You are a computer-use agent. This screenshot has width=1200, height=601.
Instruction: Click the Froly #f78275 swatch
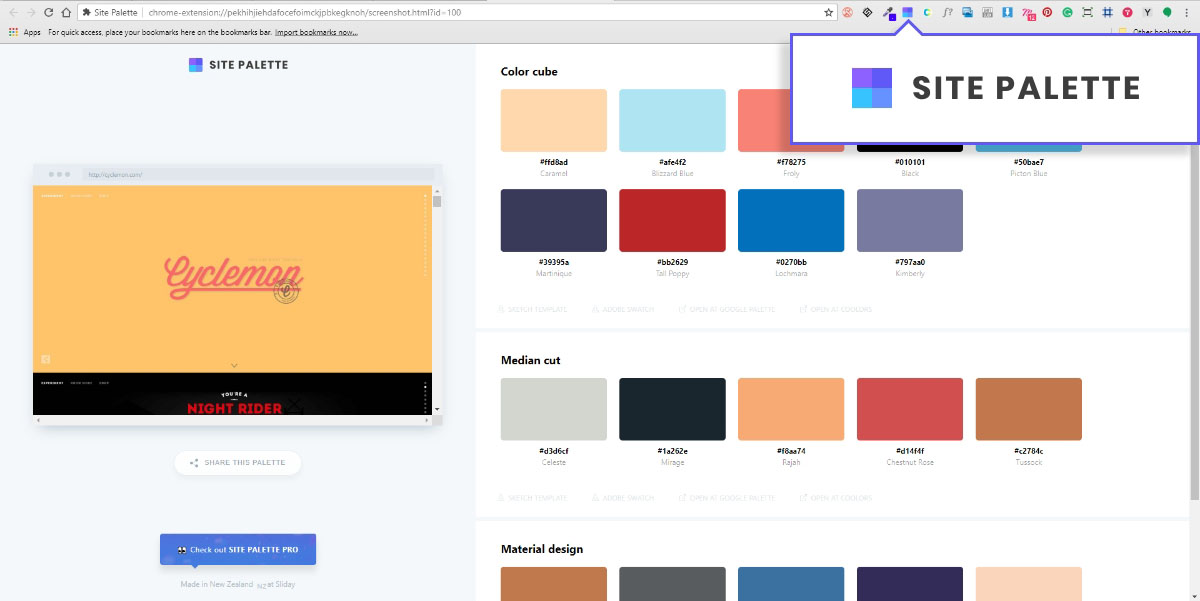[x=764, y=120]
